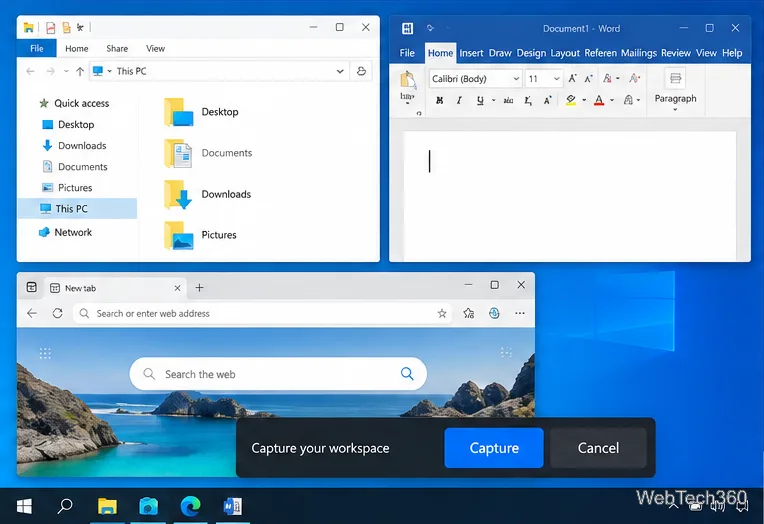Viewport: 764px width, 524px height.
Task: Click File Explorer up arrow
Action: (80, 71)
